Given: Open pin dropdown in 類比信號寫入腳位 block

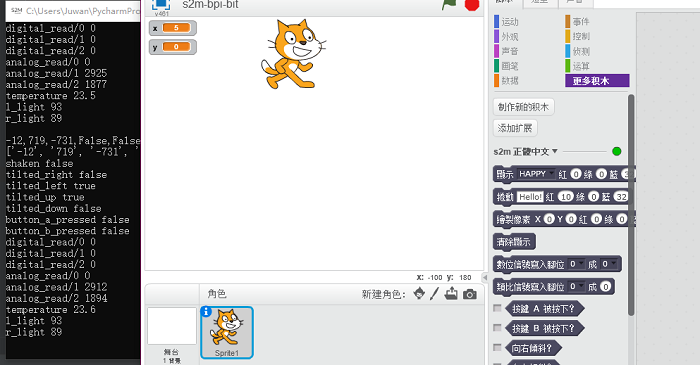Looking at the screenshot, I should click(576, 286).
